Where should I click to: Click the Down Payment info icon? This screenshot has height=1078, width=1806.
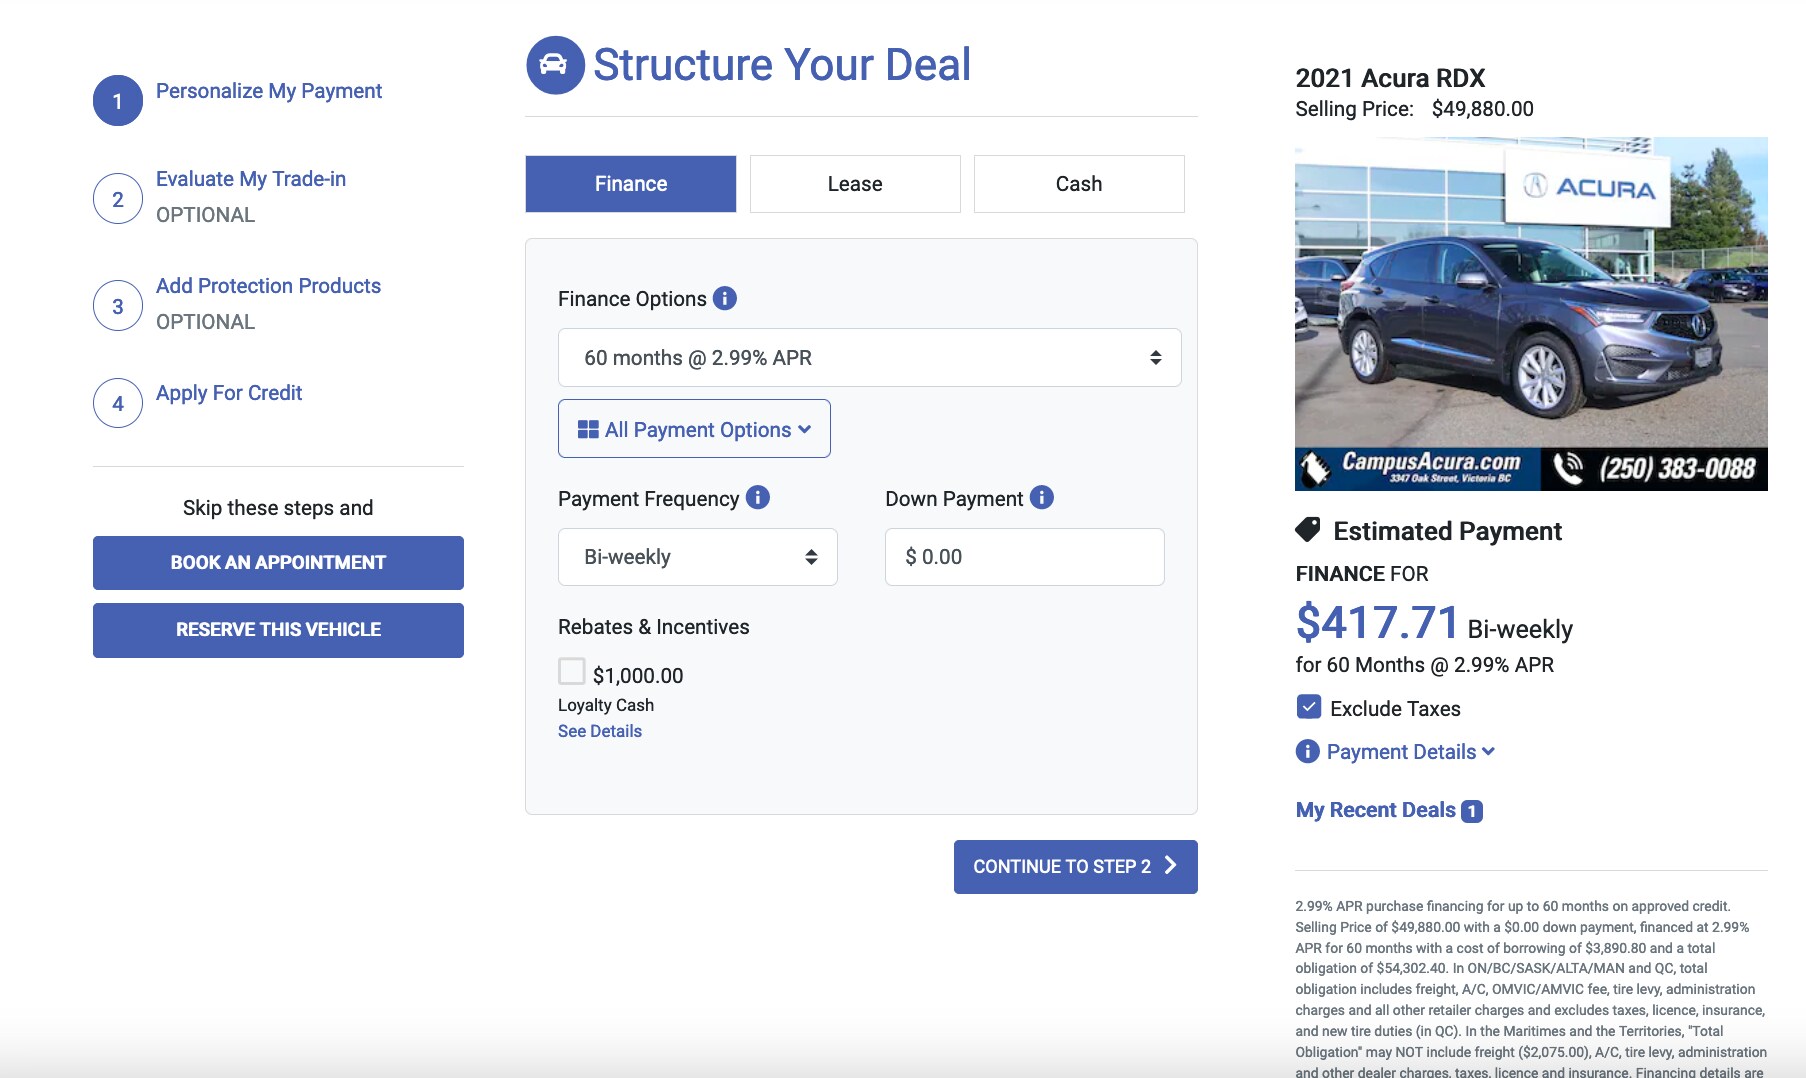coord(1041,497)
